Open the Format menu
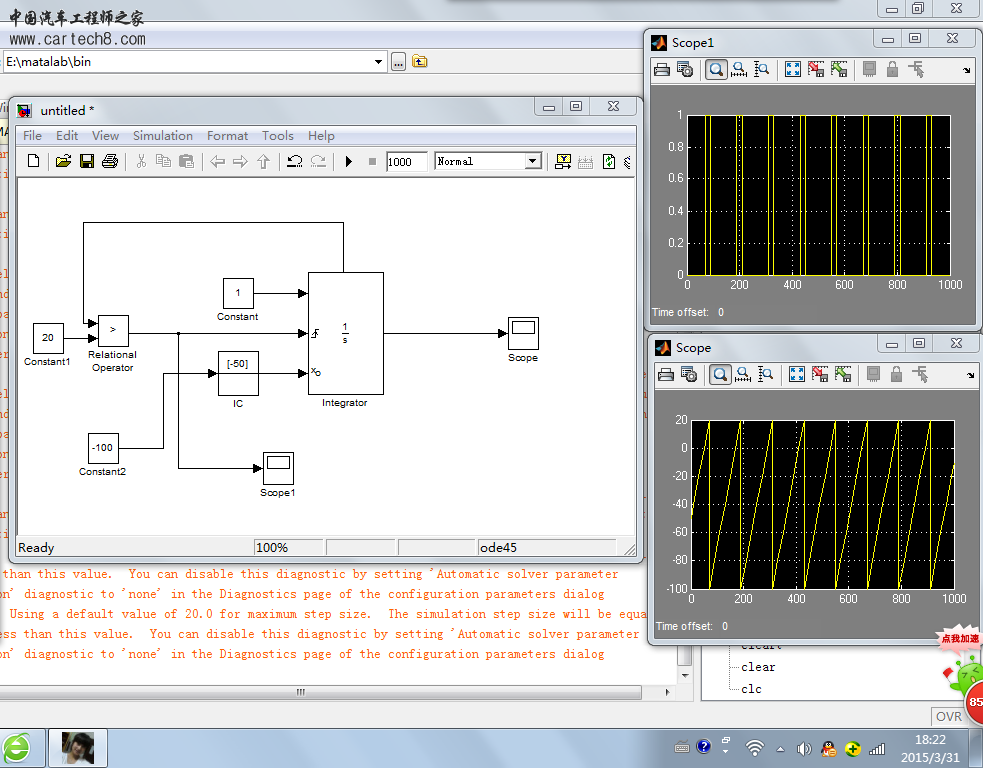983x768 pixels. pyautogui.click(x=227, y=135)
